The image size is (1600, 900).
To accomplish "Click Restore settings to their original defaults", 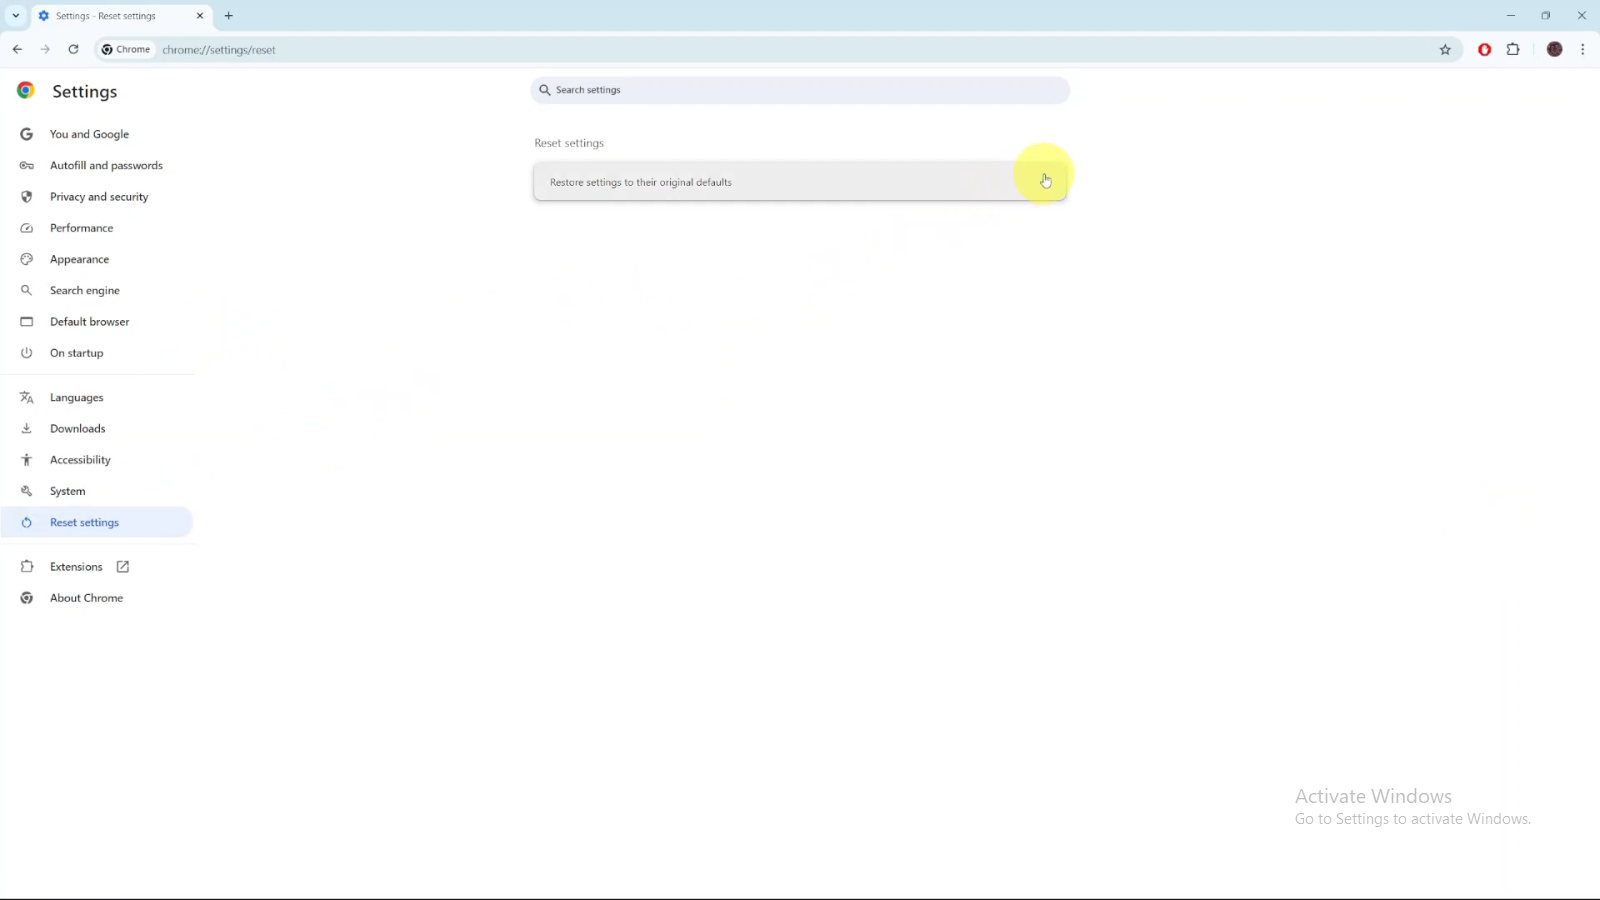I will pyautogui.click(x=800, y=182).
